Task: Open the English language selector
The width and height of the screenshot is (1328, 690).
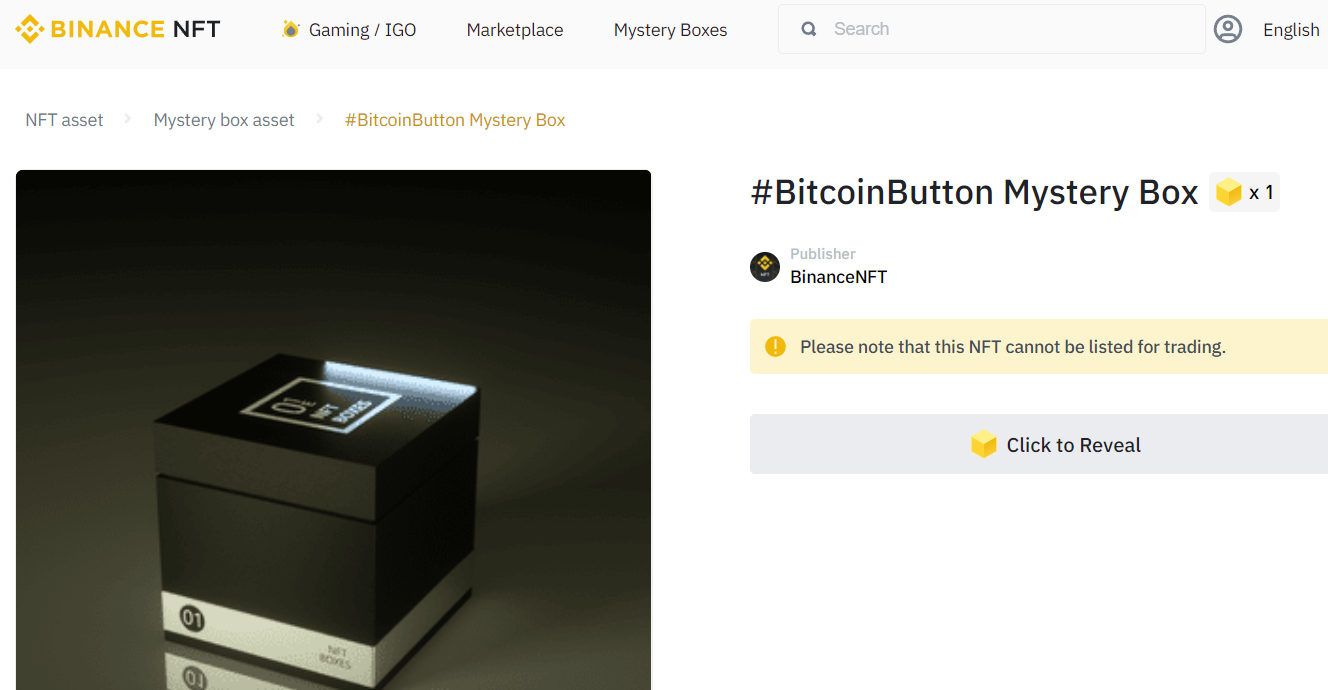Action: (x=1291, y=29)
